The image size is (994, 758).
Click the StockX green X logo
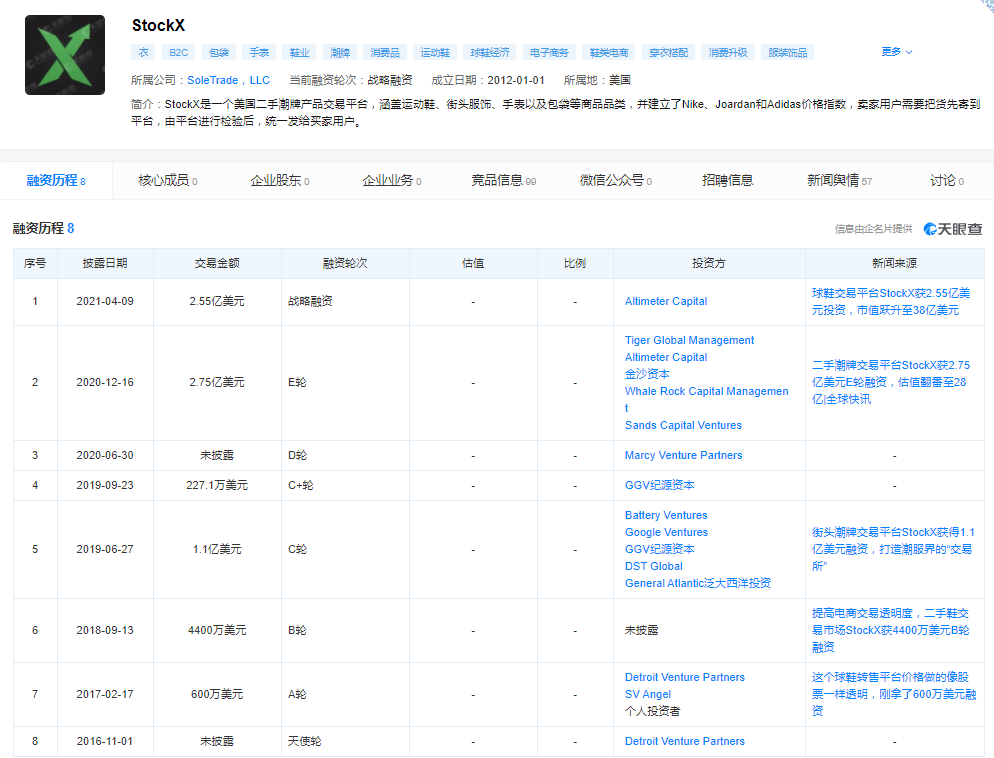(x=65, y=55)
